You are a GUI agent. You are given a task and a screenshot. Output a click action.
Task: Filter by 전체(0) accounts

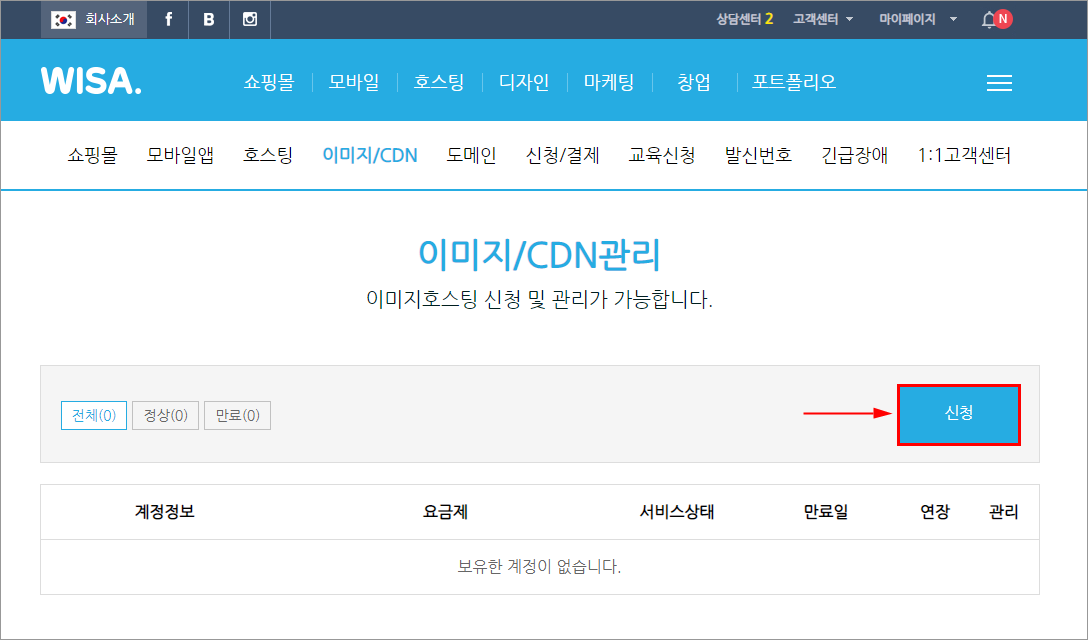pos(94,415)
